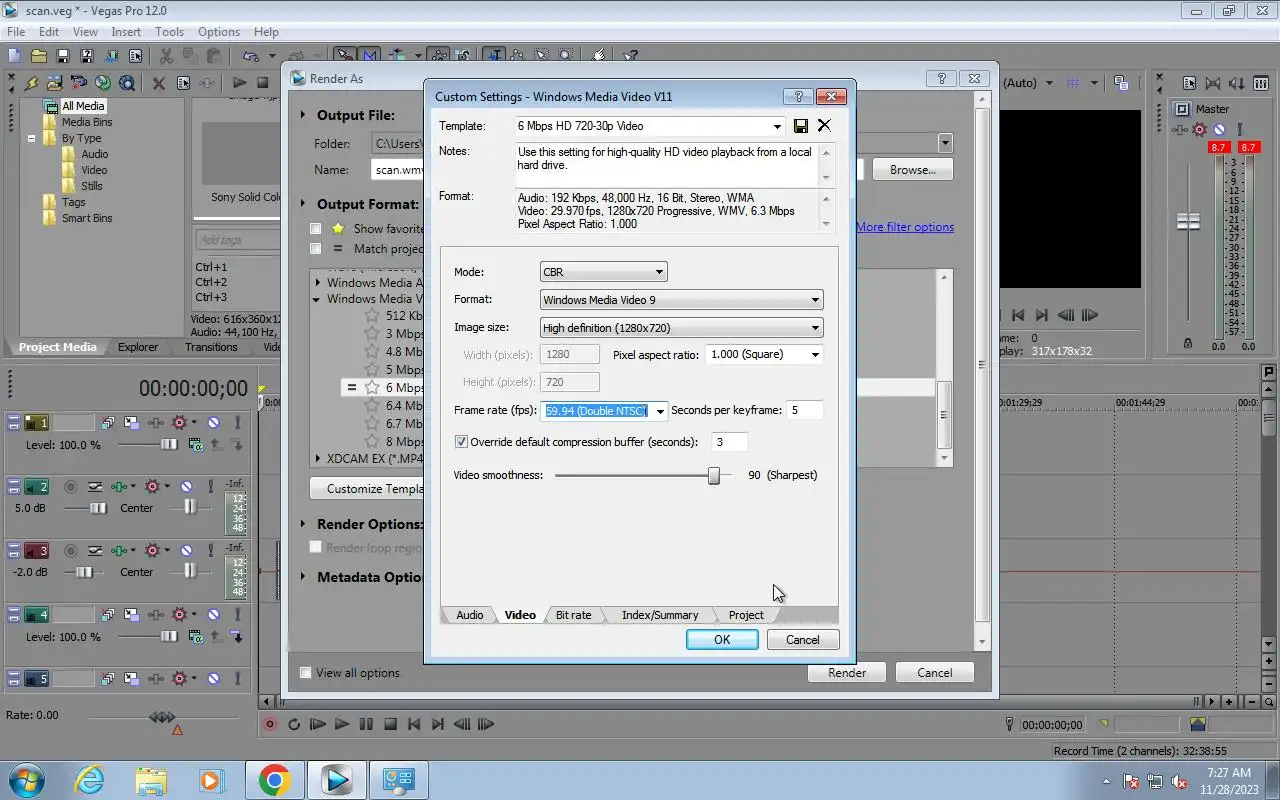Click the Start Preview play icon in Project Media

click(x=240, y=83)
